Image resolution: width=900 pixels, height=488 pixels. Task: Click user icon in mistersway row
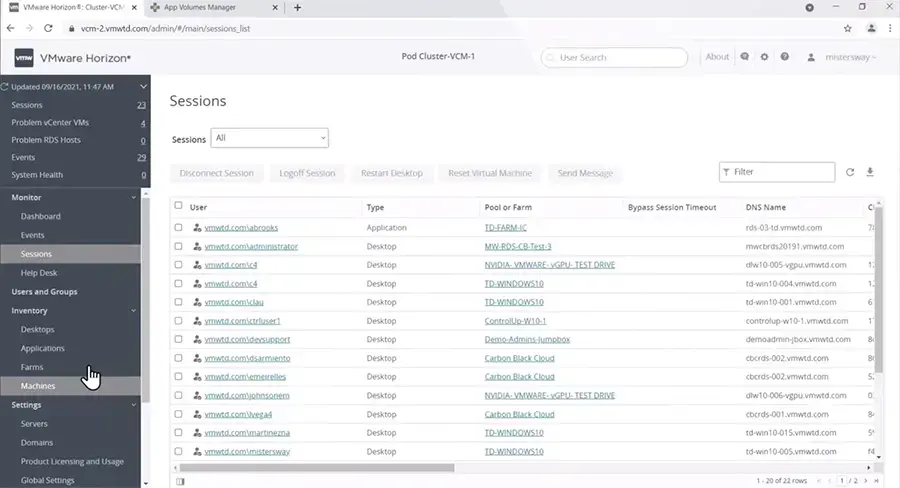coord(197,452)
